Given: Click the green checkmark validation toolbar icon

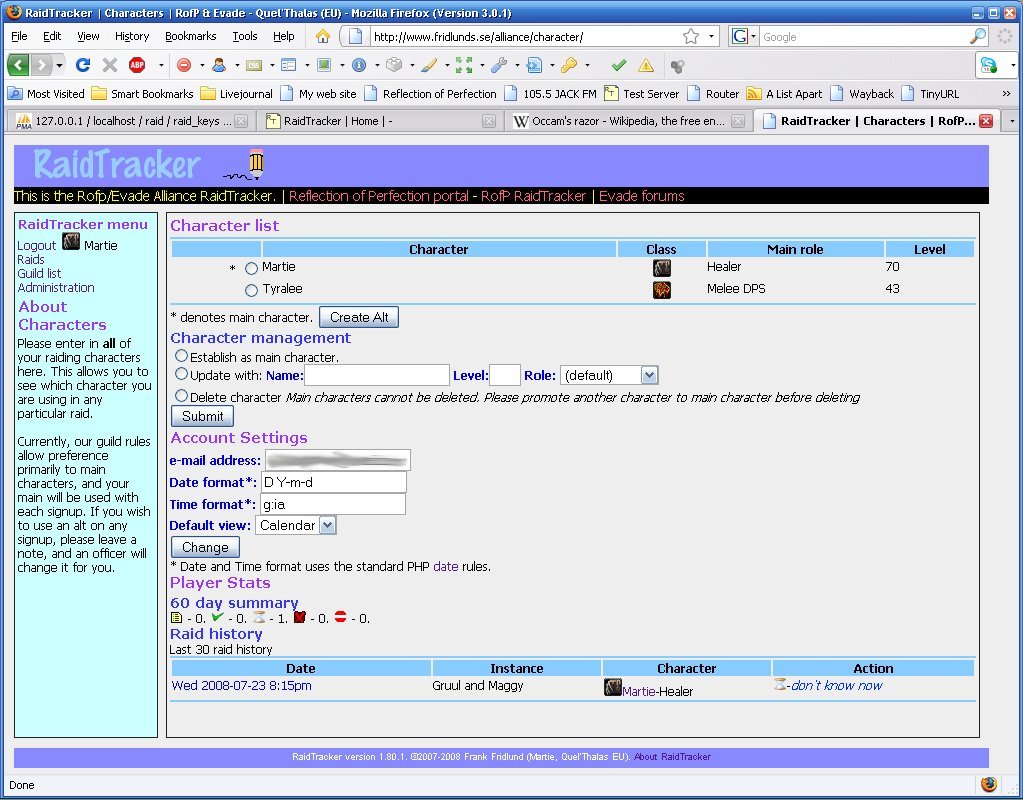Looking at the screenshot, I should (x=619, y=65).
